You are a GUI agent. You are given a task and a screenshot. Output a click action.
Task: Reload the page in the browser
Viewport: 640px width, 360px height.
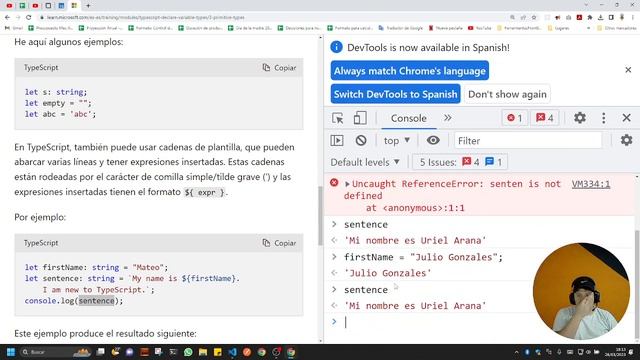[x=29, y=18]
